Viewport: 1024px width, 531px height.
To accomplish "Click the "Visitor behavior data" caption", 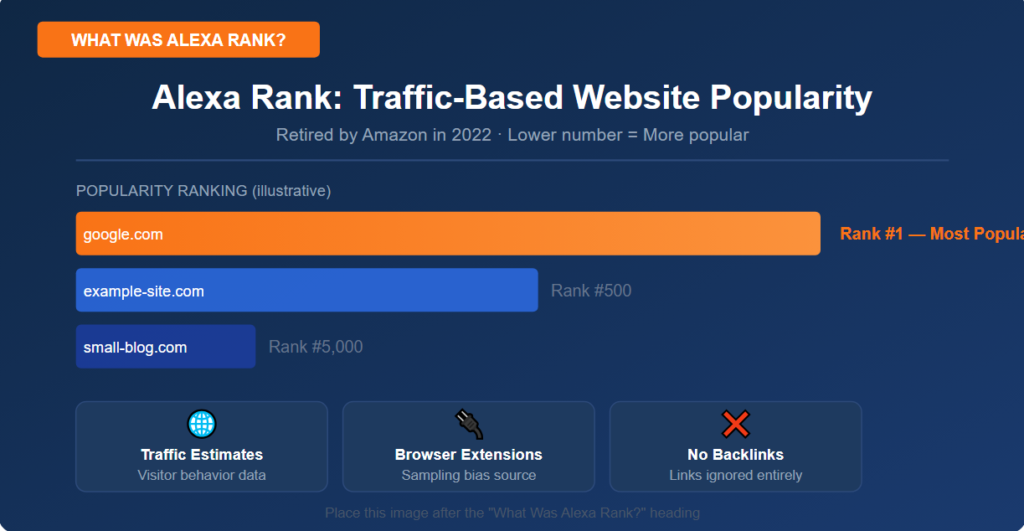I will (202, 475).
